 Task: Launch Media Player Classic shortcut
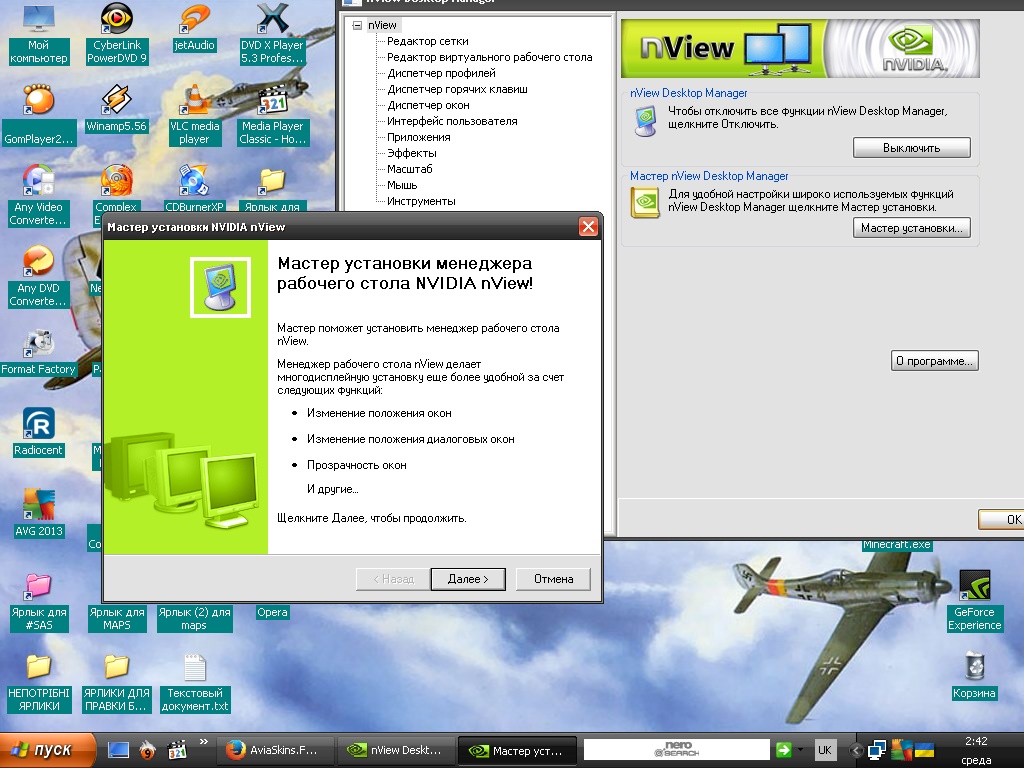[x=272, y=114]
